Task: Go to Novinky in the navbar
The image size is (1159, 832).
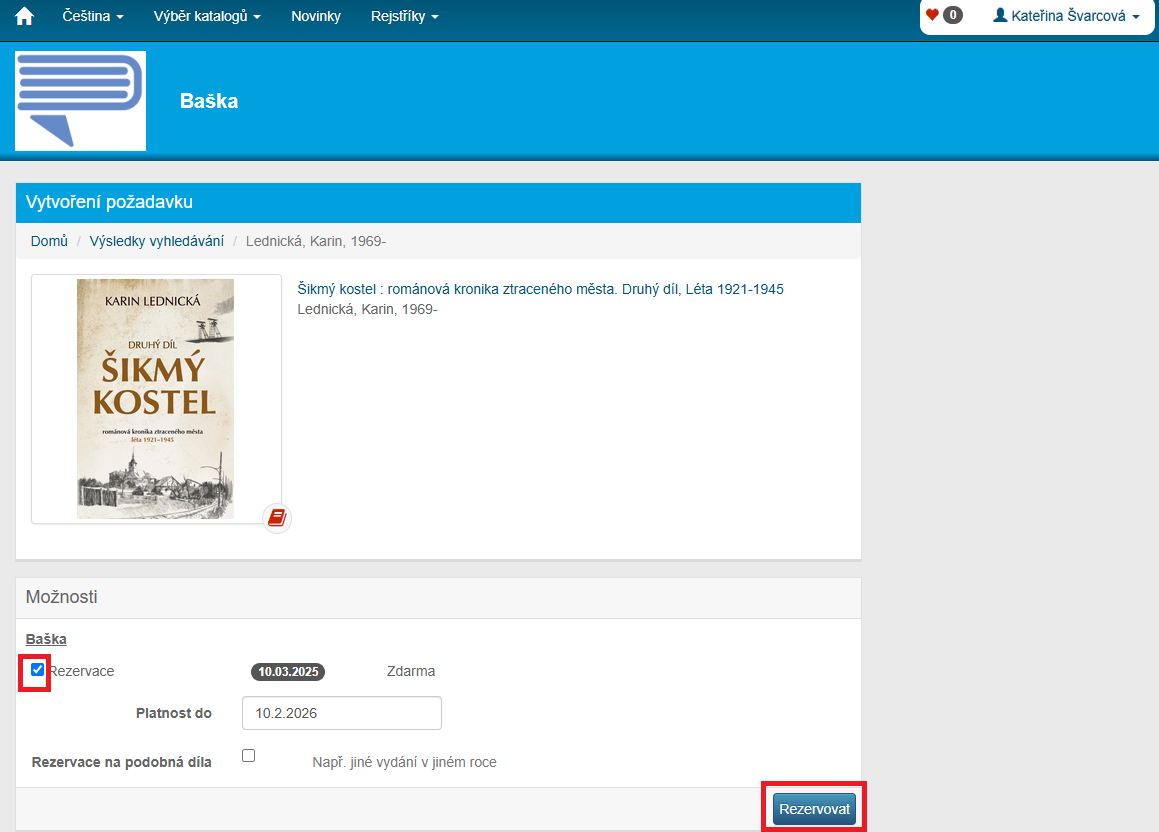Action: 316,16
